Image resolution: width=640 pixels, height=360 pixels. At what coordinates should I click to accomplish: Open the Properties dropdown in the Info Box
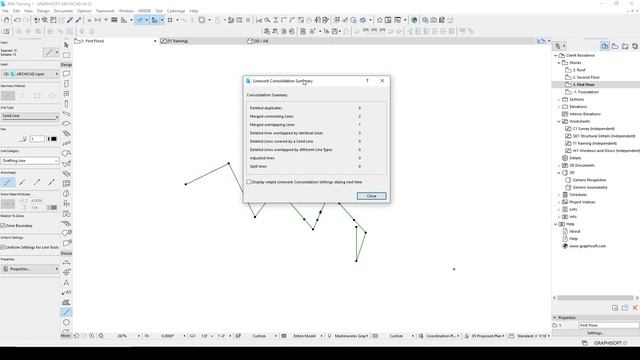point(30,269)
